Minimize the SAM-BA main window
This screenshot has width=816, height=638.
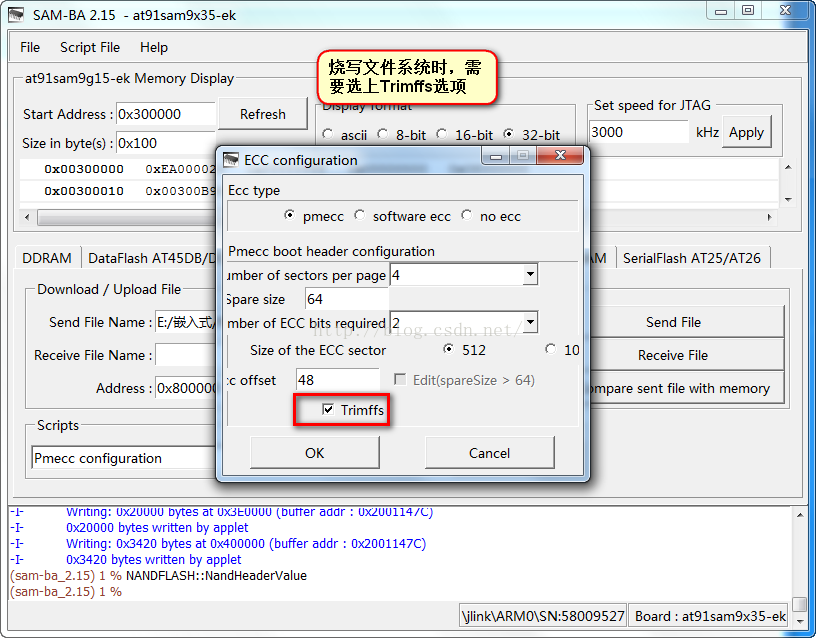pos(720,11)
